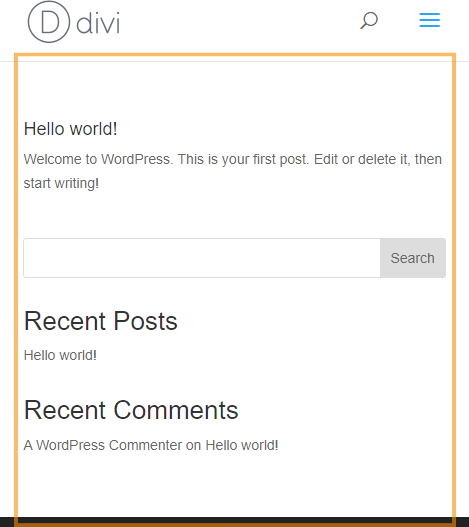Click the thin header divider line
Viewport: 469px width, 527px height.
tap(234, 62)
